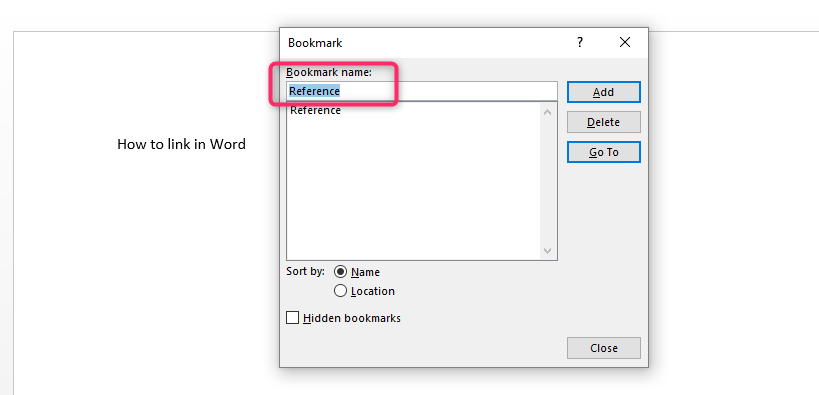Open dialog help via question mark icon
This screenshot has width=819, height=395.
(x=580, y=42)
